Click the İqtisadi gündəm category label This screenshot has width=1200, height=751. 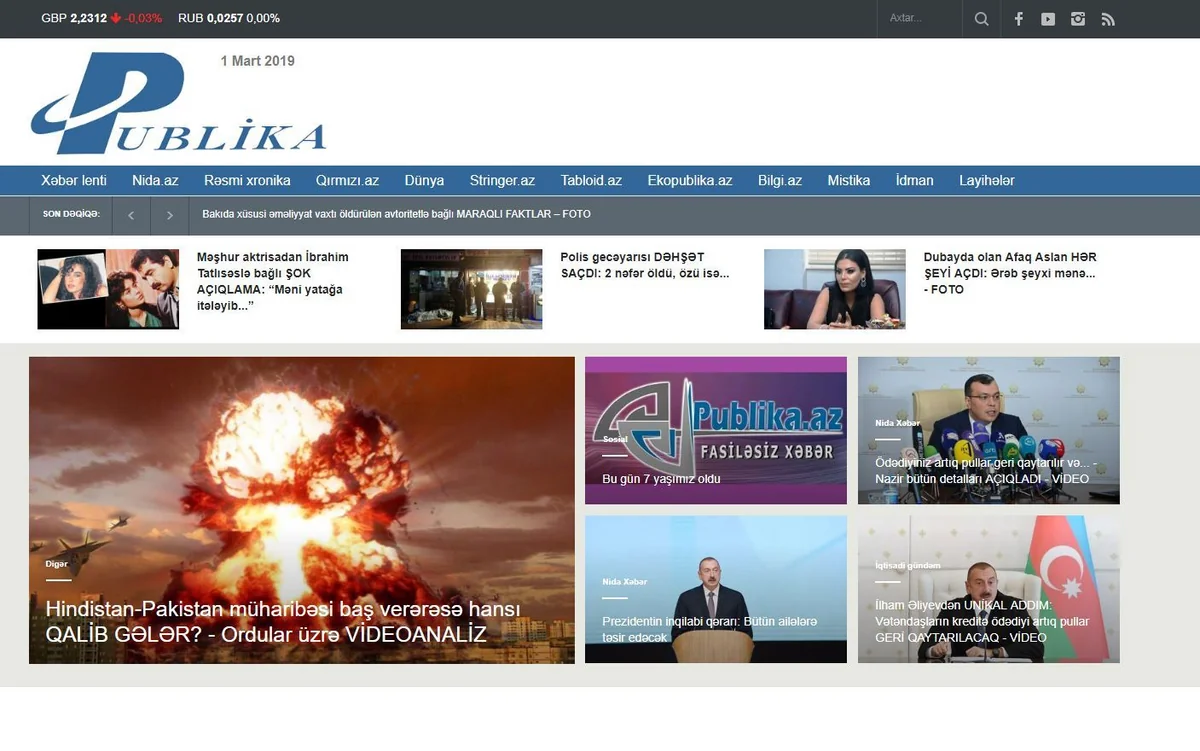pos(907,566)
